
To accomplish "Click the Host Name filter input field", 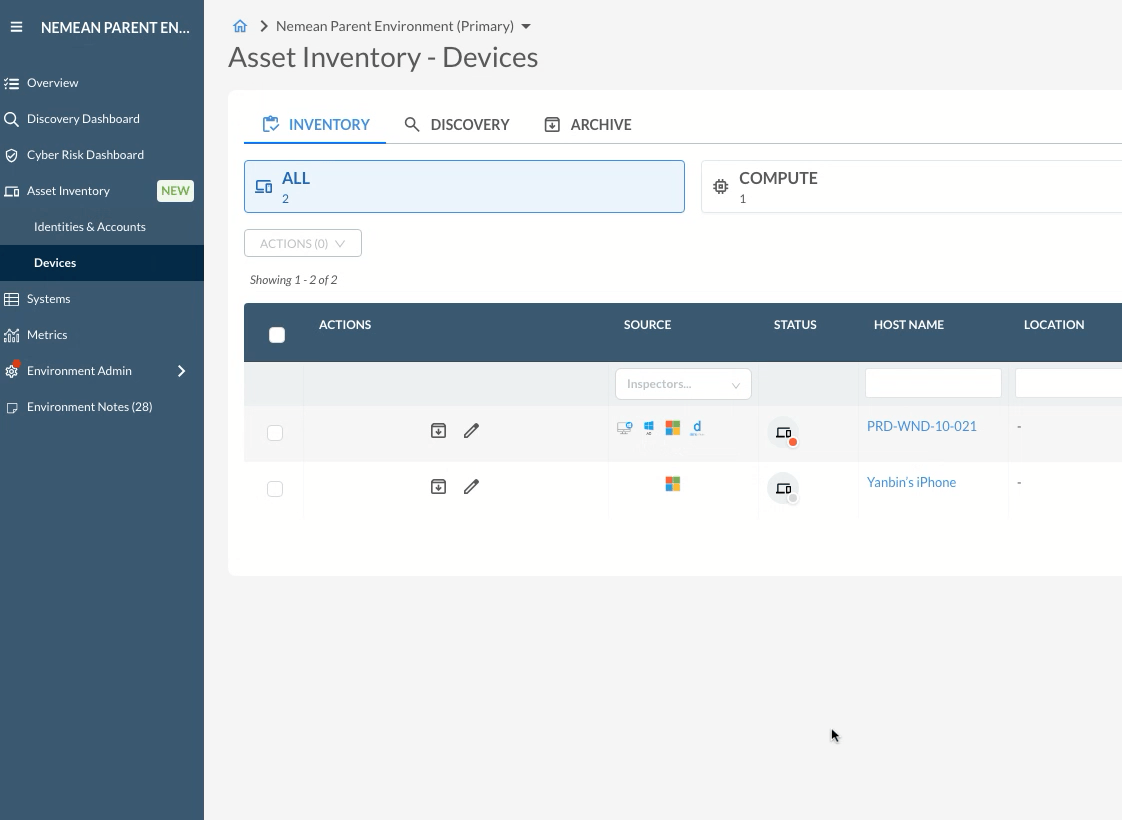I will [x=933, y=384].
